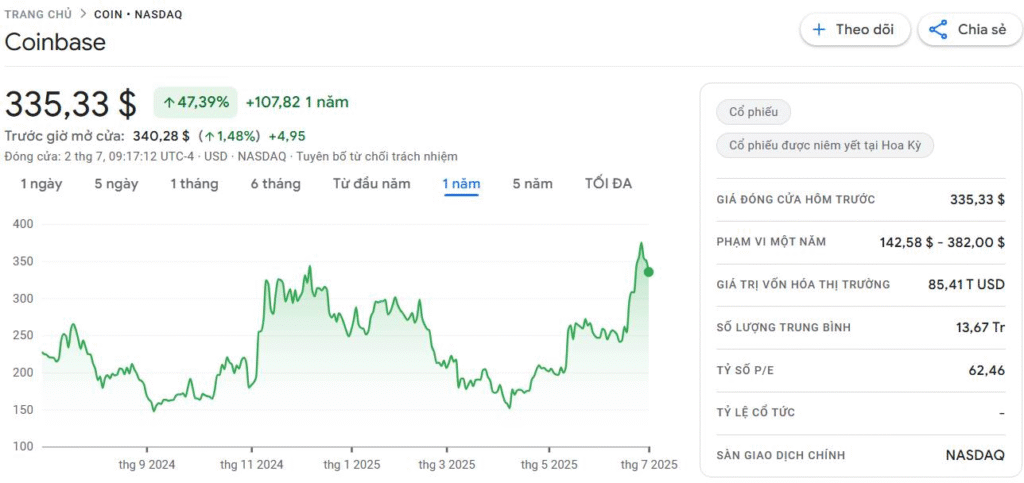Click the 13,67 Tr average volume value

coord(980,328)
